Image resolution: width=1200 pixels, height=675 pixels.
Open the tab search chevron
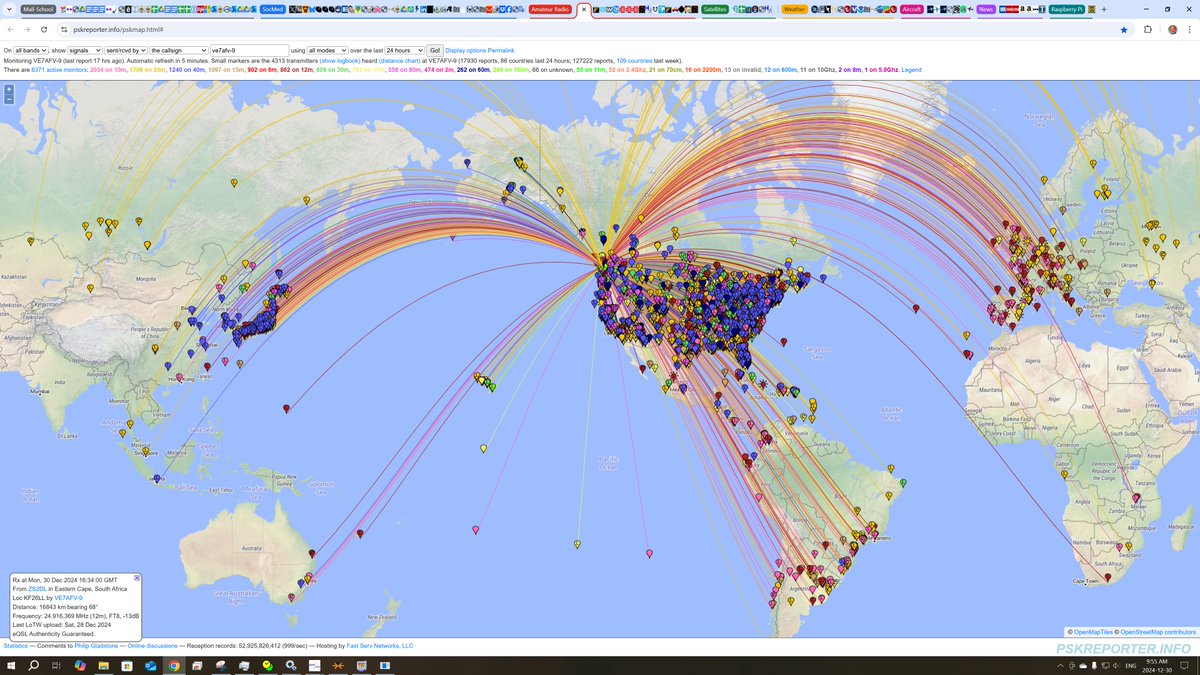point(9,9)
